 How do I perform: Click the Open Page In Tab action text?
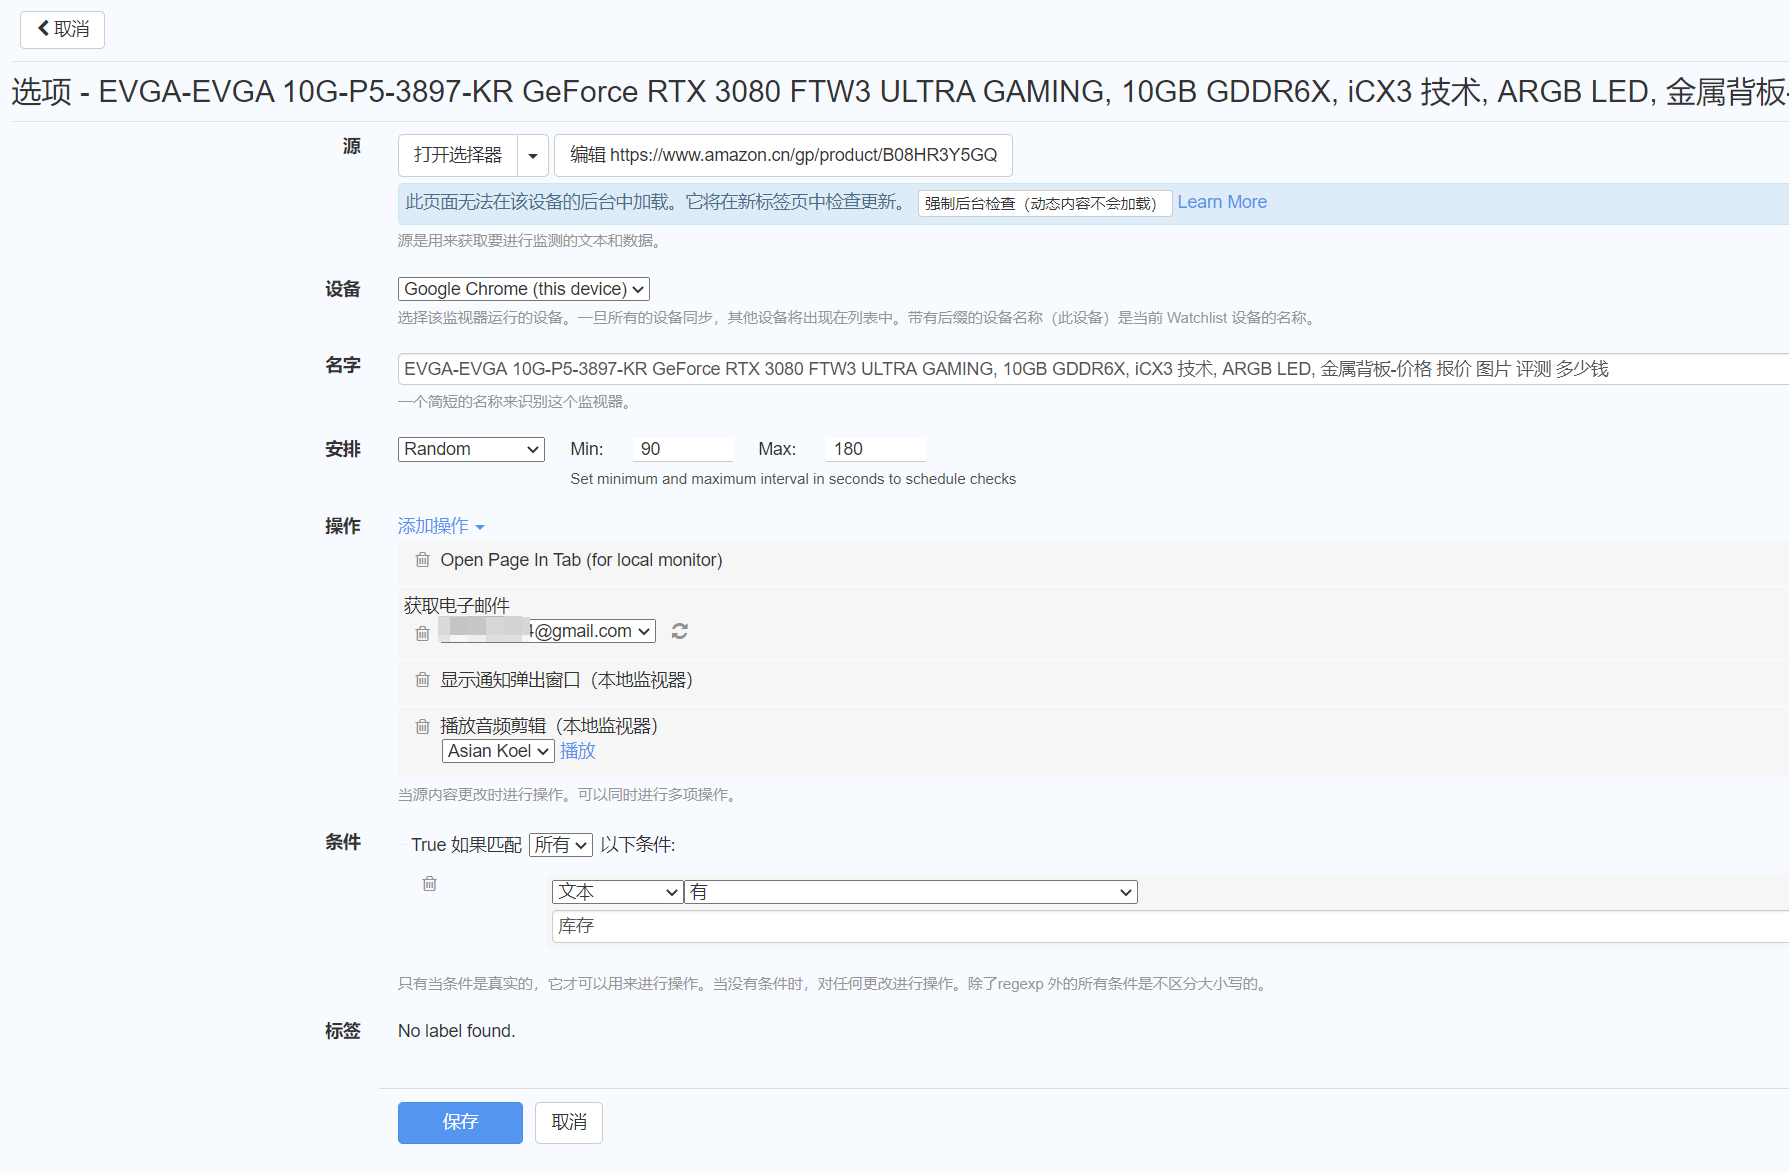pos(581,560)
